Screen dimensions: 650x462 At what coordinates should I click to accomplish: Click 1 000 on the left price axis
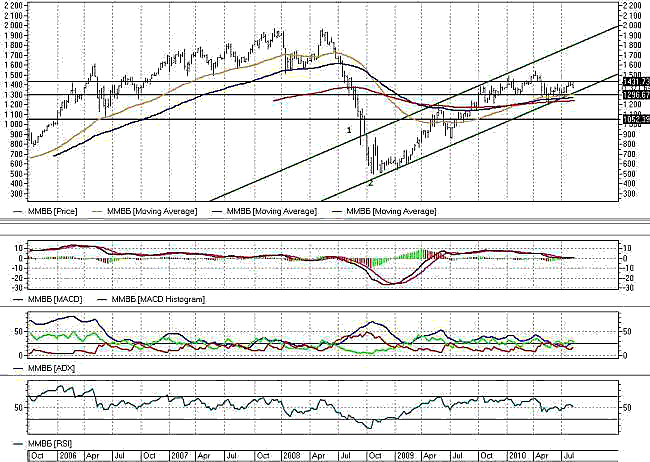(12, 124)
